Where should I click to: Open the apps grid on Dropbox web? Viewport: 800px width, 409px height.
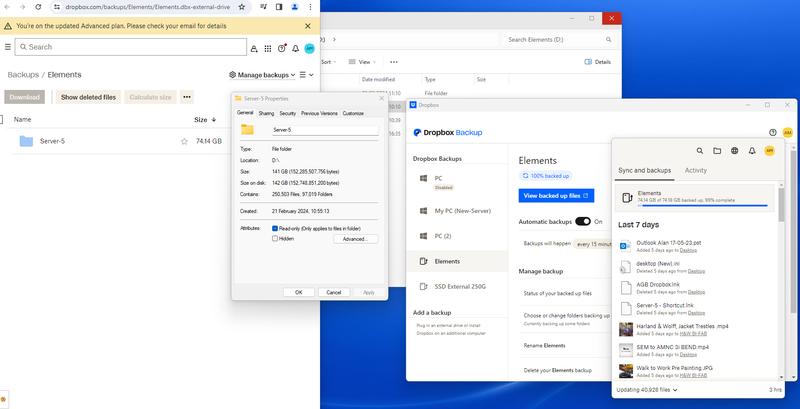coord(268,47)
